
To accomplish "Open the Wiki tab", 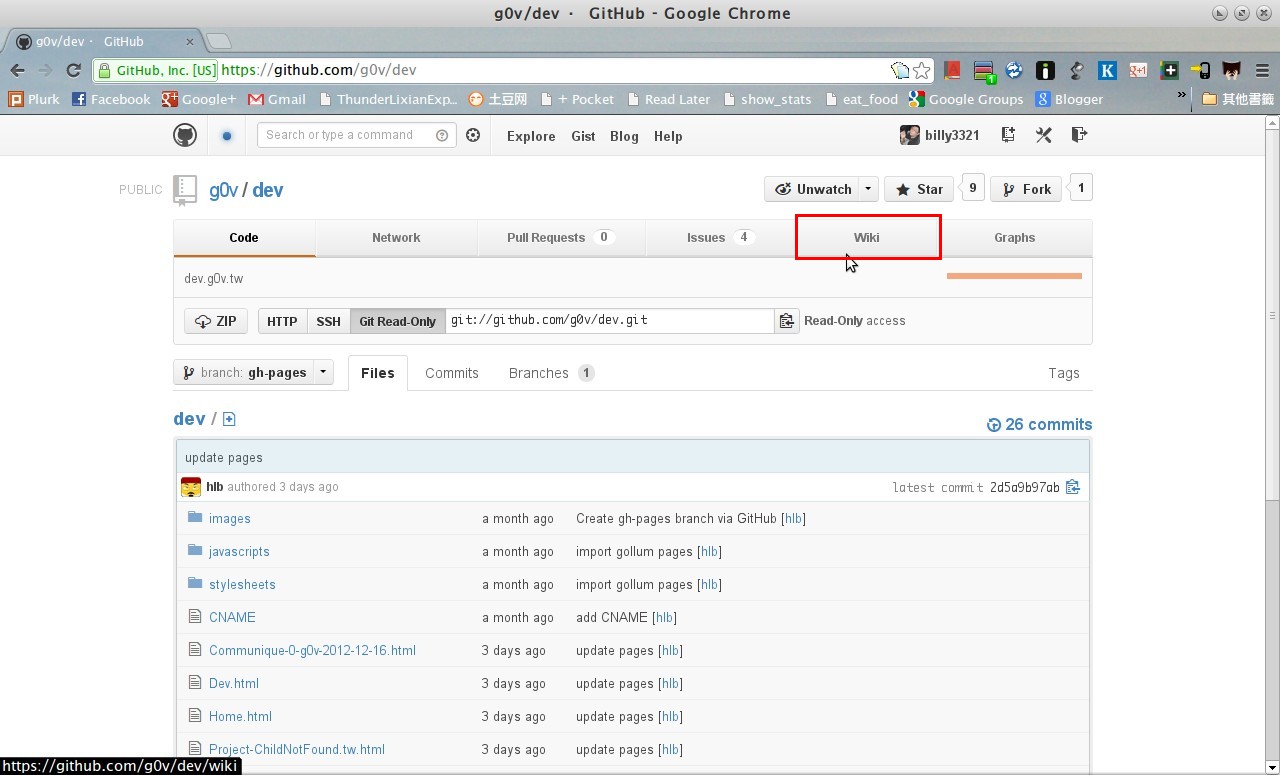I will 867,238.
